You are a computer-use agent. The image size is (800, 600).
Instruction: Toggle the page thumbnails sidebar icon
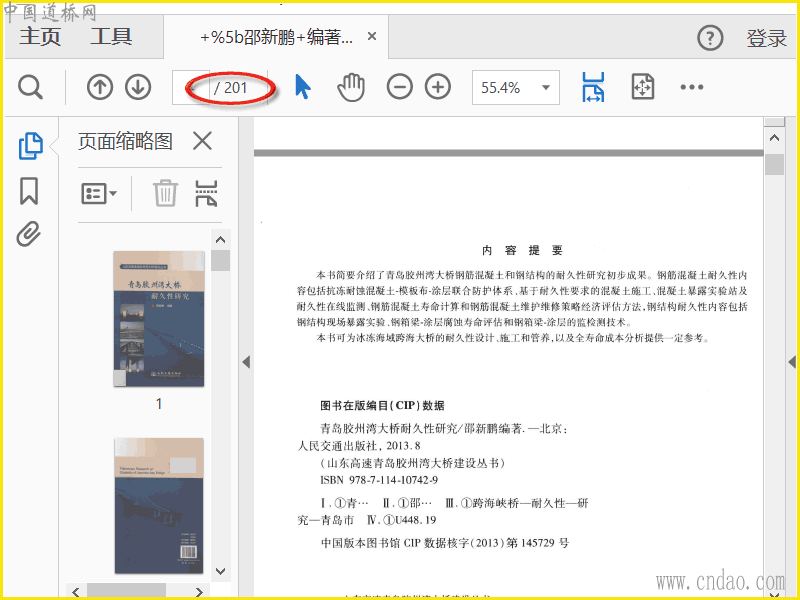click(31, 146)
